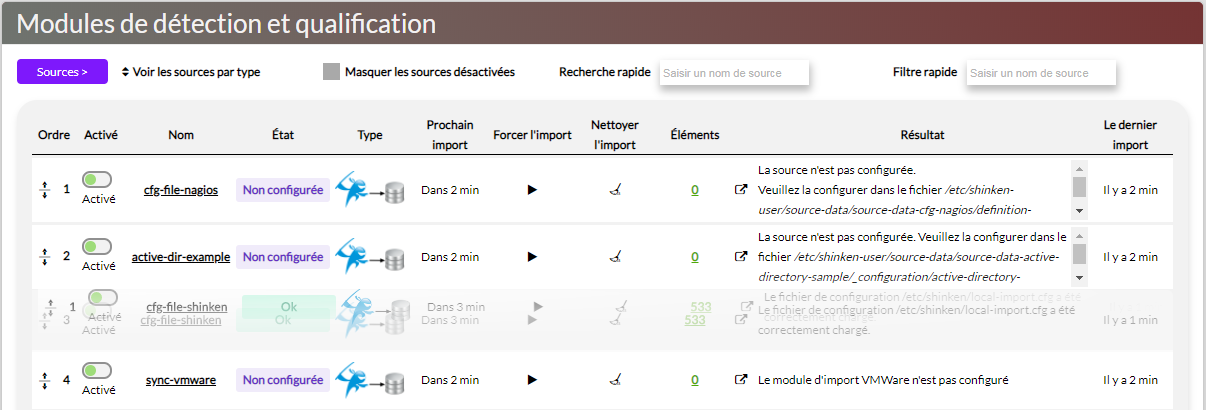Clean the import of active-dir-example
The width and height of the screenshot is (1206, 410).
click(616, 257)
